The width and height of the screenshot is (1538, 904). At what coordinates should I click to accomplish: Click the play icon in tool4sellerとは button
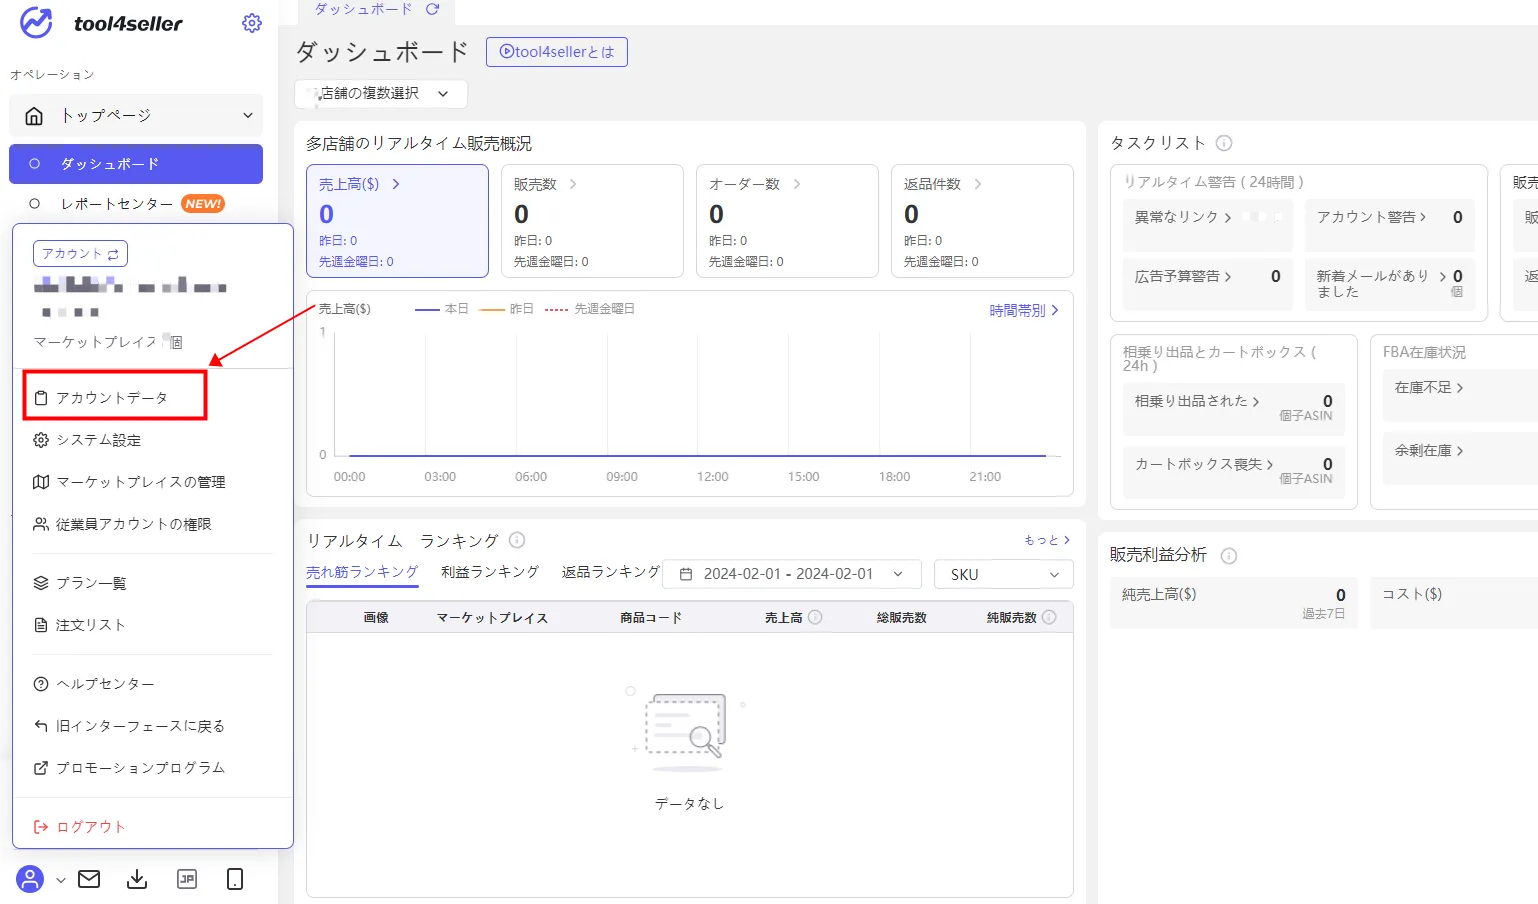coord(507,52)
